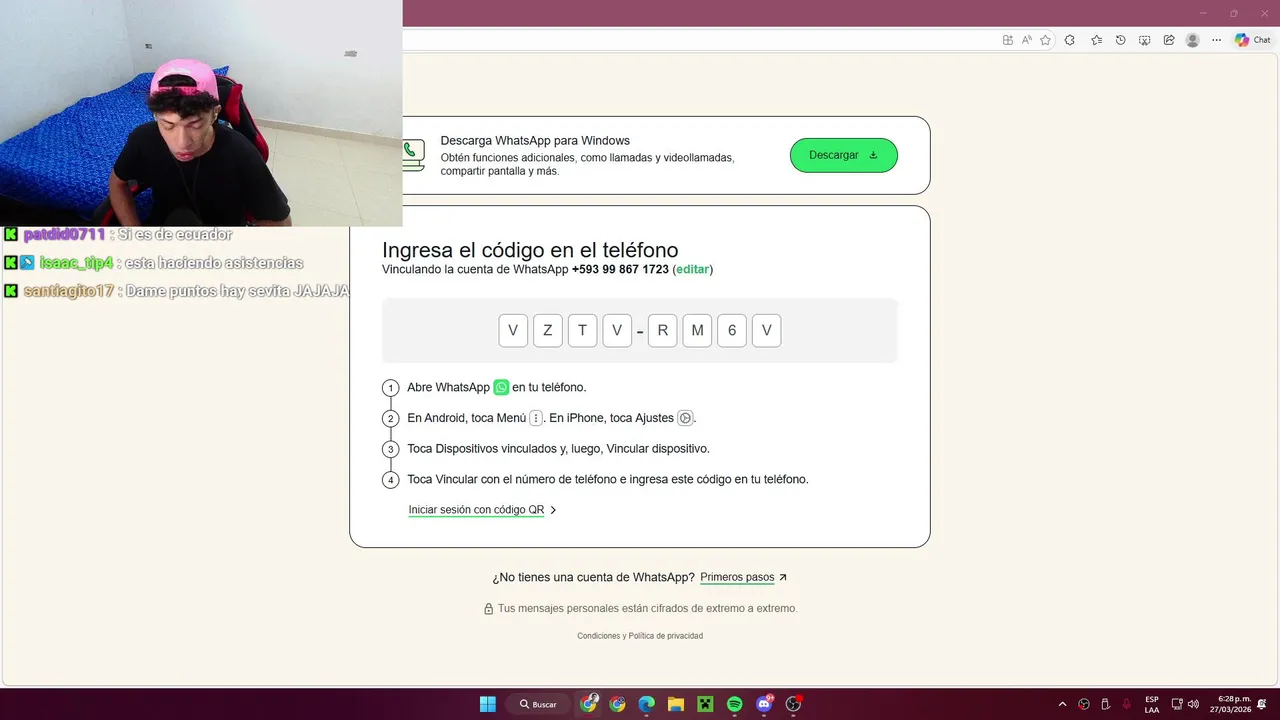Open Microsoft Edge from the taskbar
1280x720 pixels.
[647, 704]
